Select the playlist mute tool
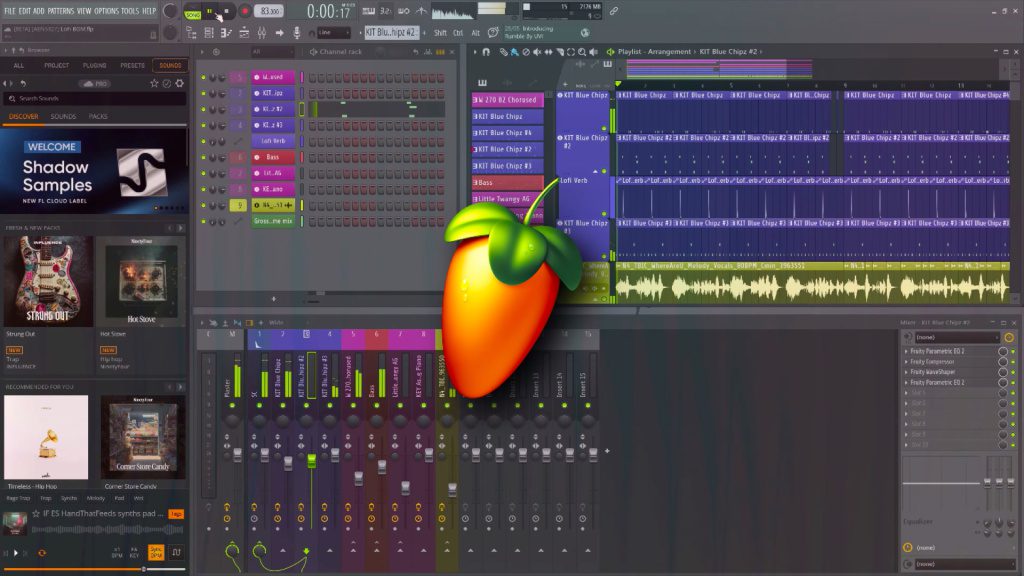This screenshot has width=1024, height=576. point(537,52)
